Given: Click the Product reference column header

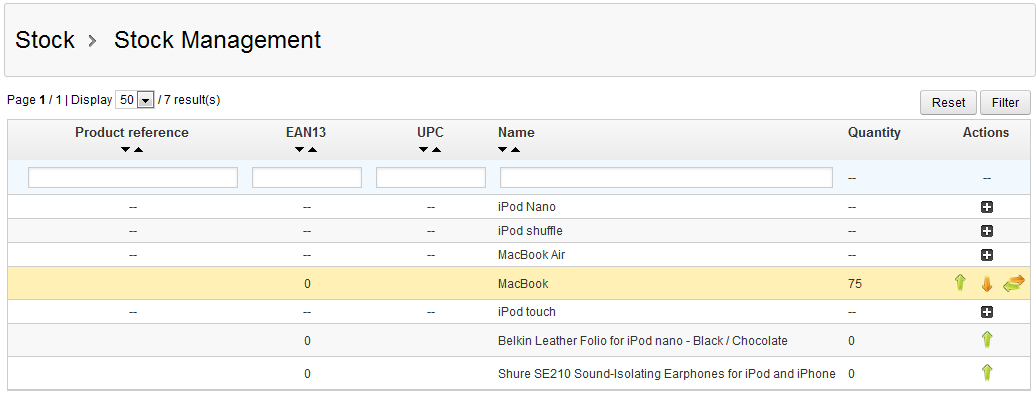Looking at the screenshot, I should point(132,133).
